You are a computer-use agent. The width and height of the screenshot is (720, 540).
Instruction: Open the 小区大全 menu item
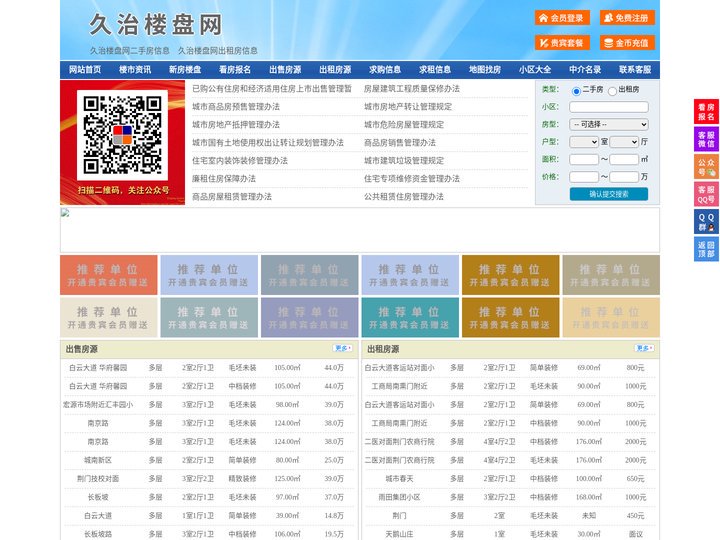point(535,70)
